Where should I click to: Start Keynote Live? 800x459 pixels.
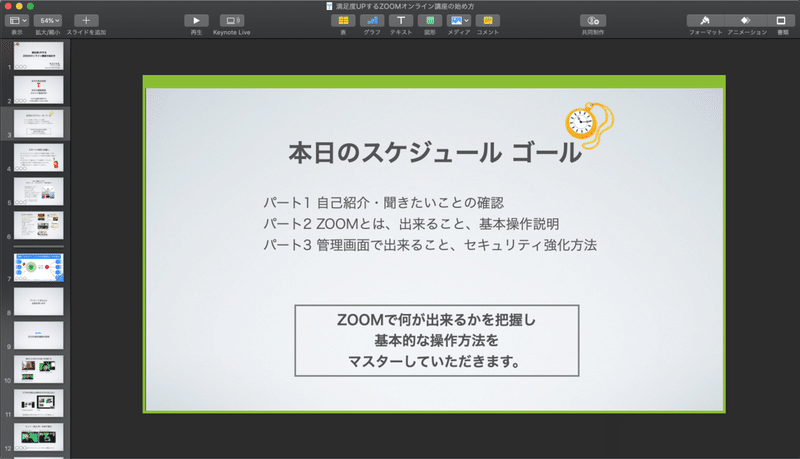point(232,20)
